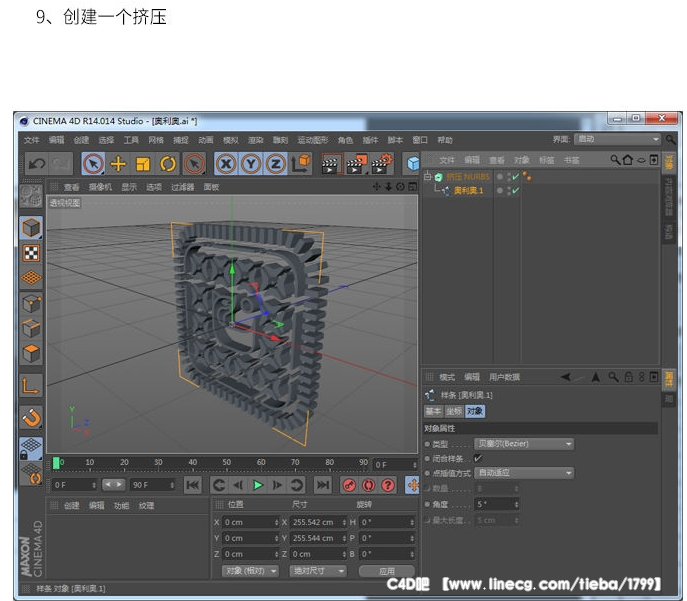The width and height of the screenshot is (687, 601).
Task: Open the 文件 menu
Action: [x=32, y=140]
